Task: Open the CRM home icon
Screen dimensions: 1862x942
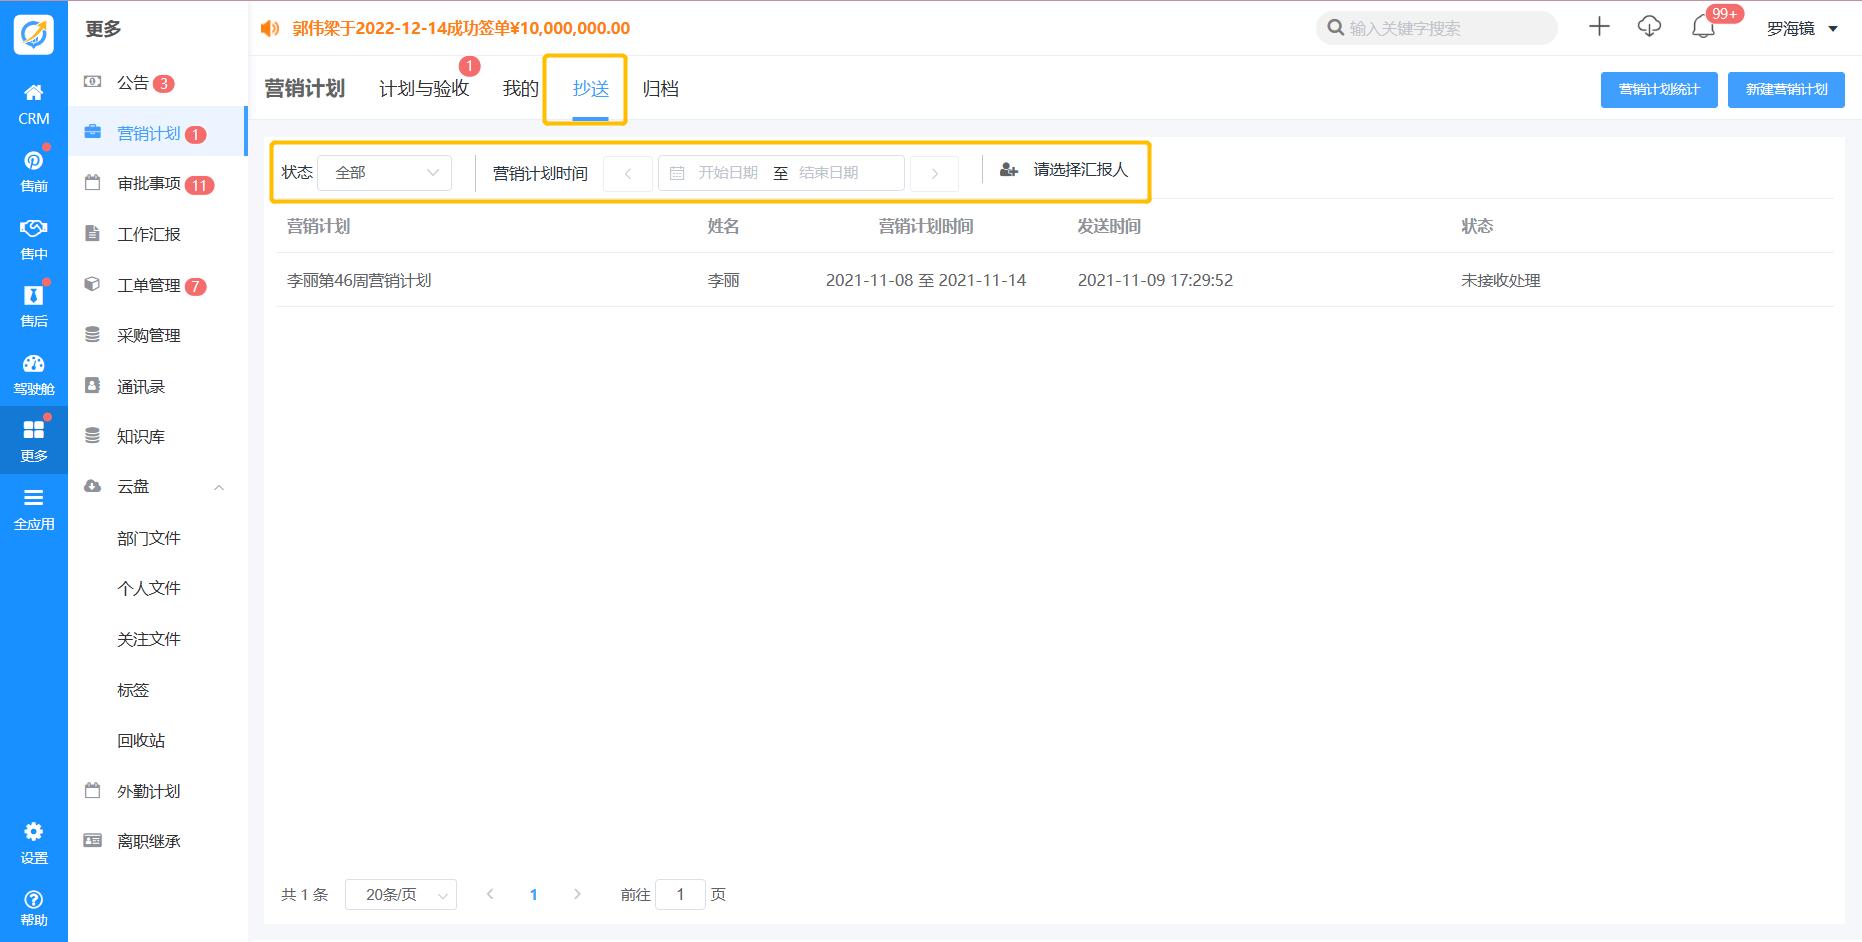Action: point(34,93)
